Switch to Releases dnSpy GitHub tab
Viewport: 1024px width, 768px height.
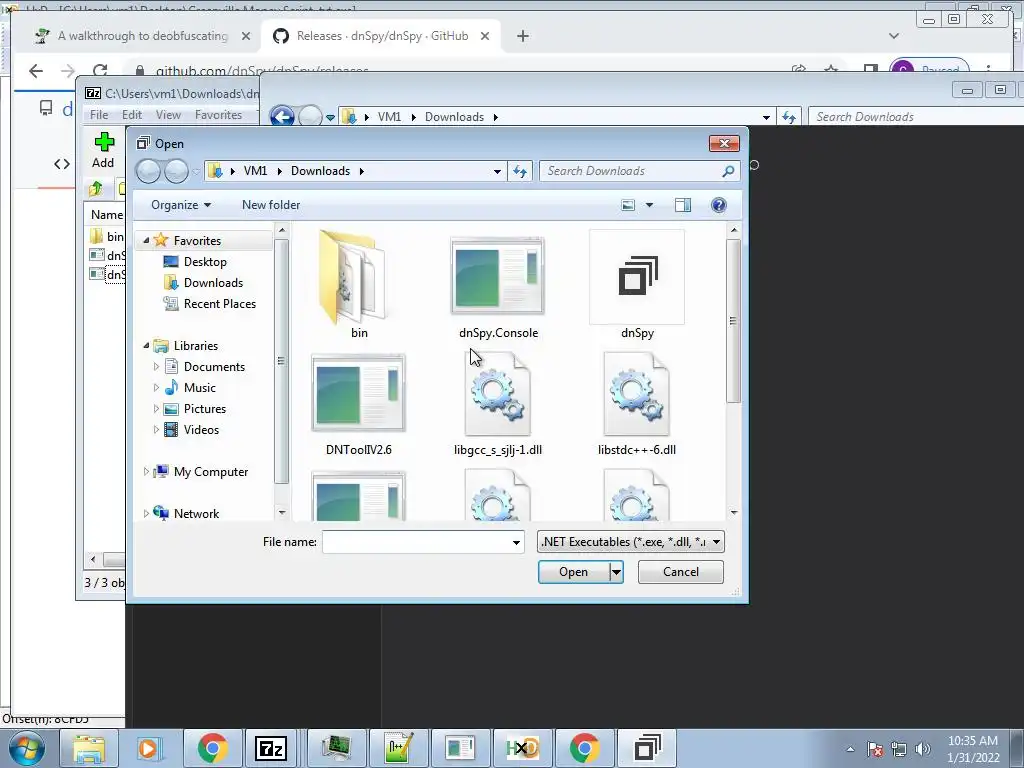tap(382, 36)
